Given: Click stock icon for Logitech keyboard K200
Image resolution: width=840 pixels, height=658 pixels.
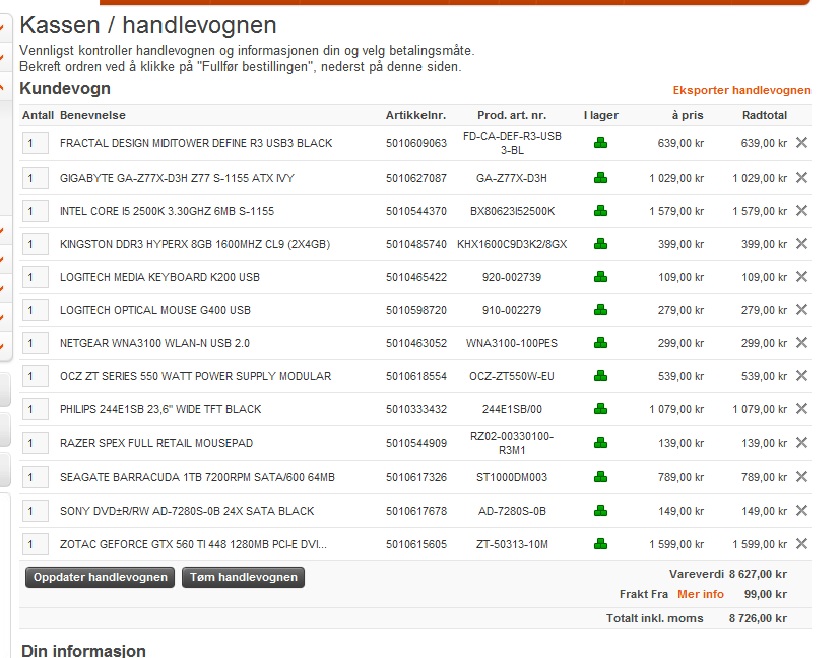Looking at the screenshot, I should click(601, 277).
